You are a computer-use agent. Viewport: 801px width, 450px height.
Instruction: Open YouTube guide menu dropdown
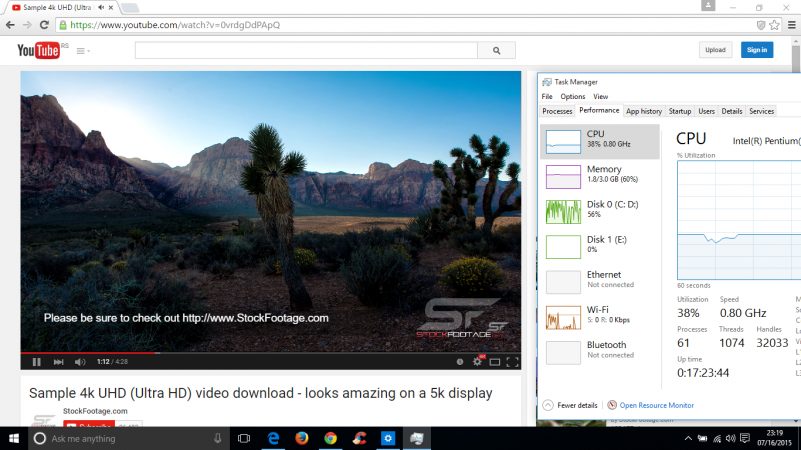[x=83, y=51]
